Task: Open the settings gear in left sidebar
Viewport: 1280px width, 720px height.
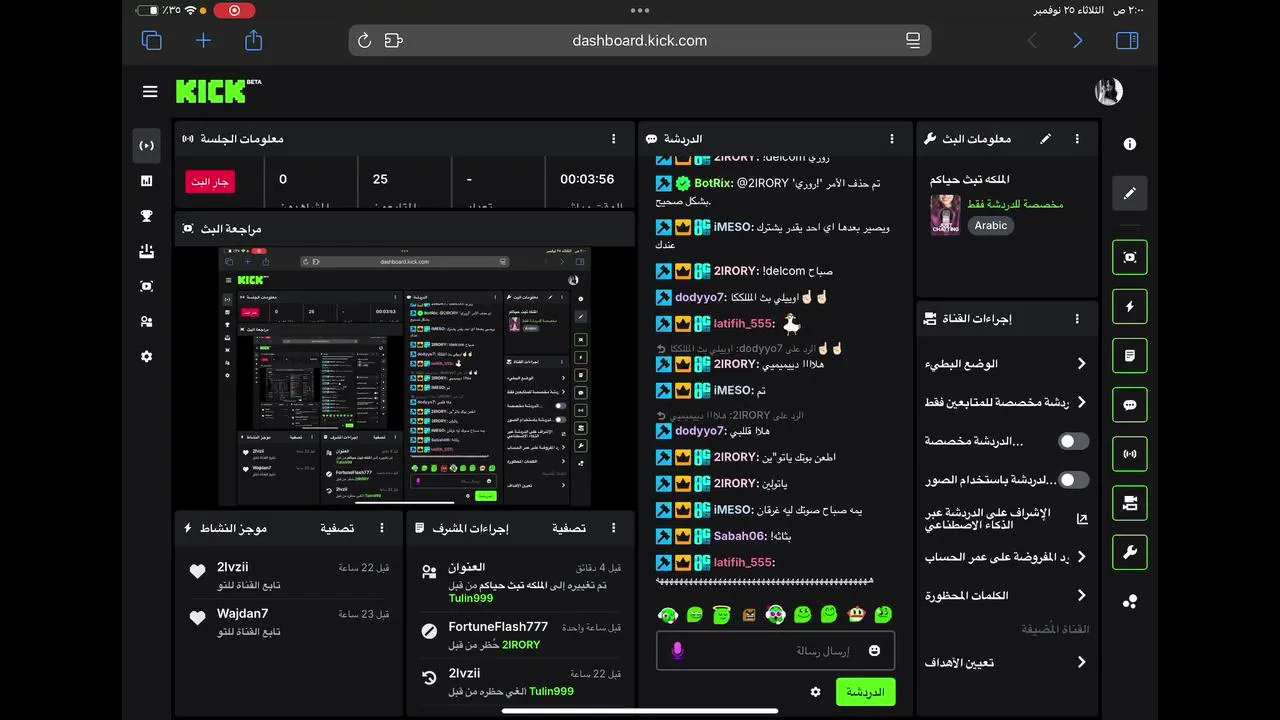Action: coord(147,356)
